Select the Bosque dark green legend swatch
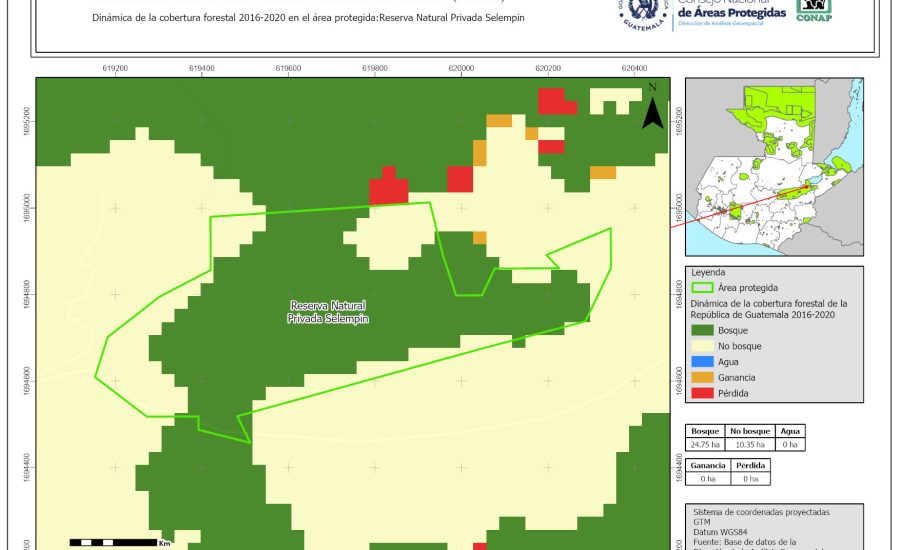The height and width of the screenshot is (550, 900). coord(702,330)
